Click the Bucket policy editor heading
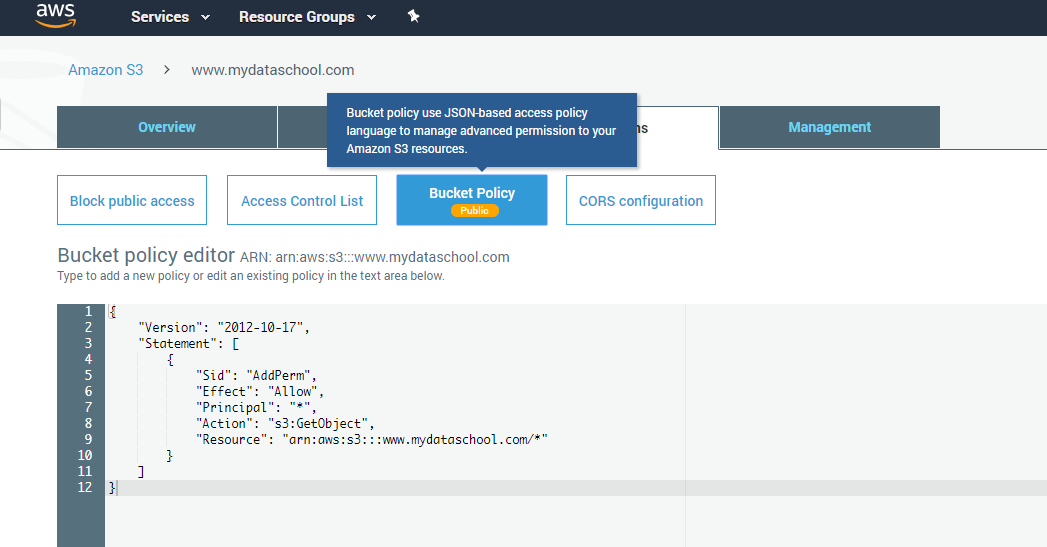The height and width of the screenshot is (547, 1047). pos(146,255)
